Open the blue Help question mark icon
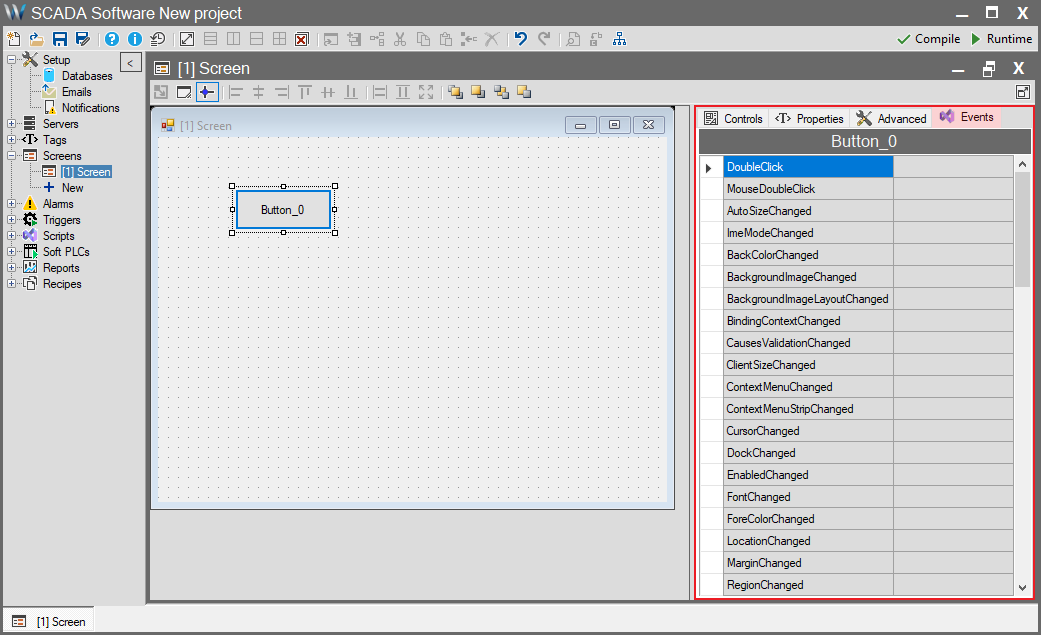This screenshot has height=635, width=1041. [112, 39]
